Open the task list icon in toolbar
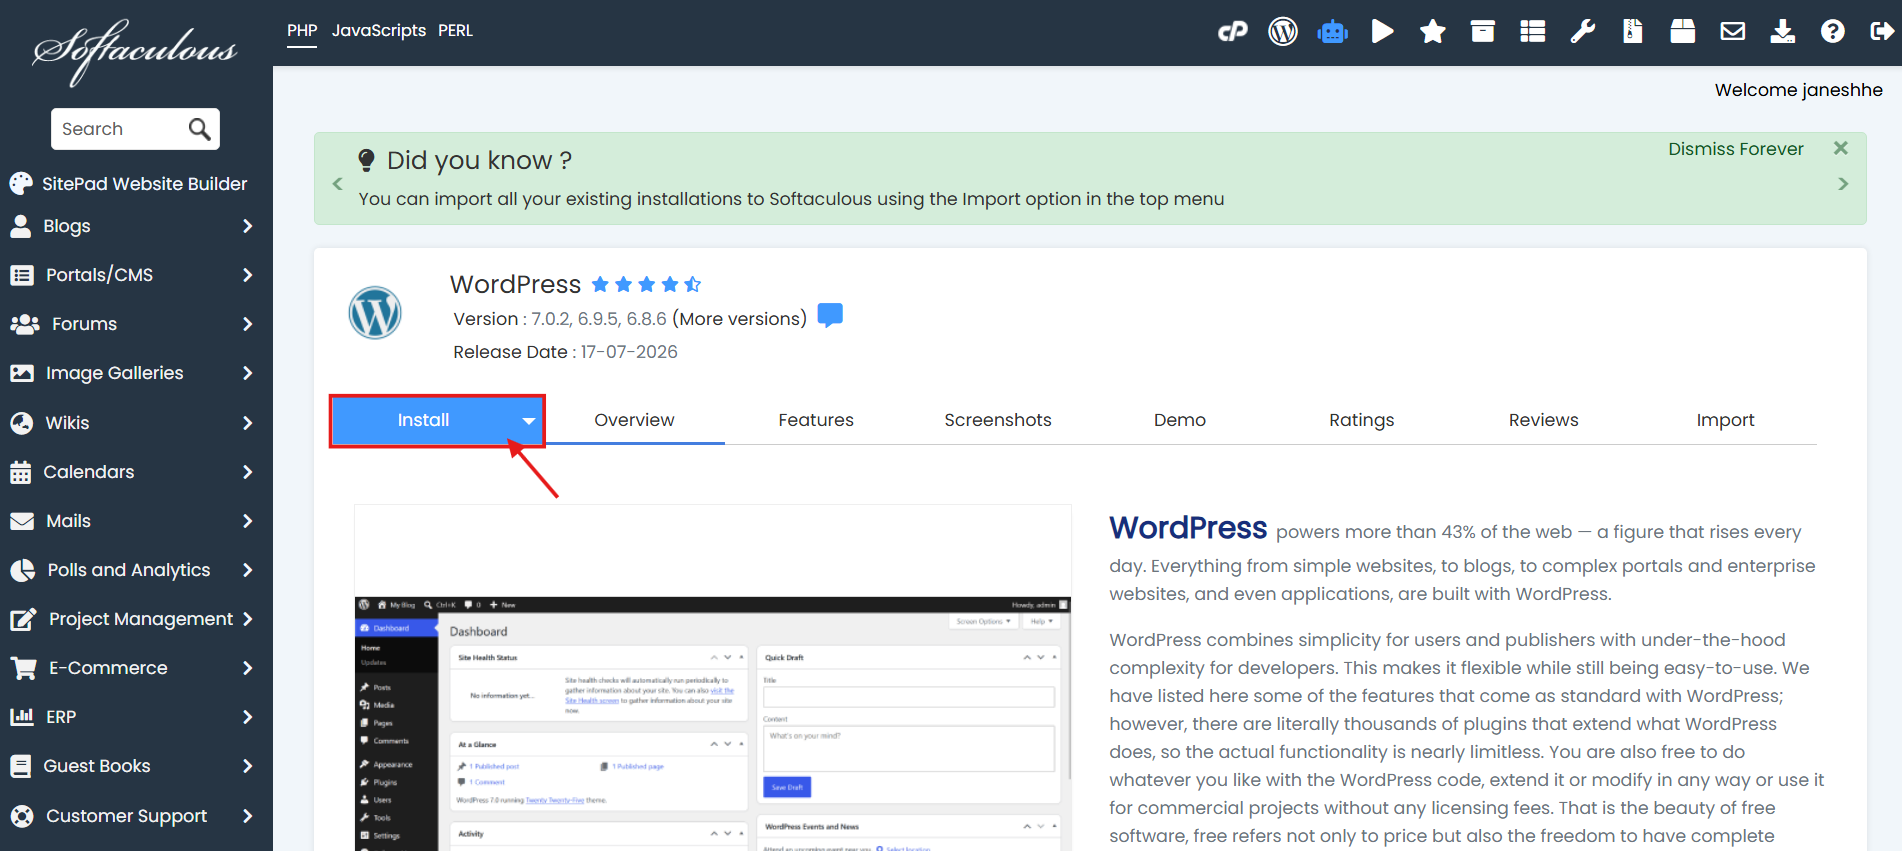This screenshot has width=1902, height=851. click(1533, 32)
